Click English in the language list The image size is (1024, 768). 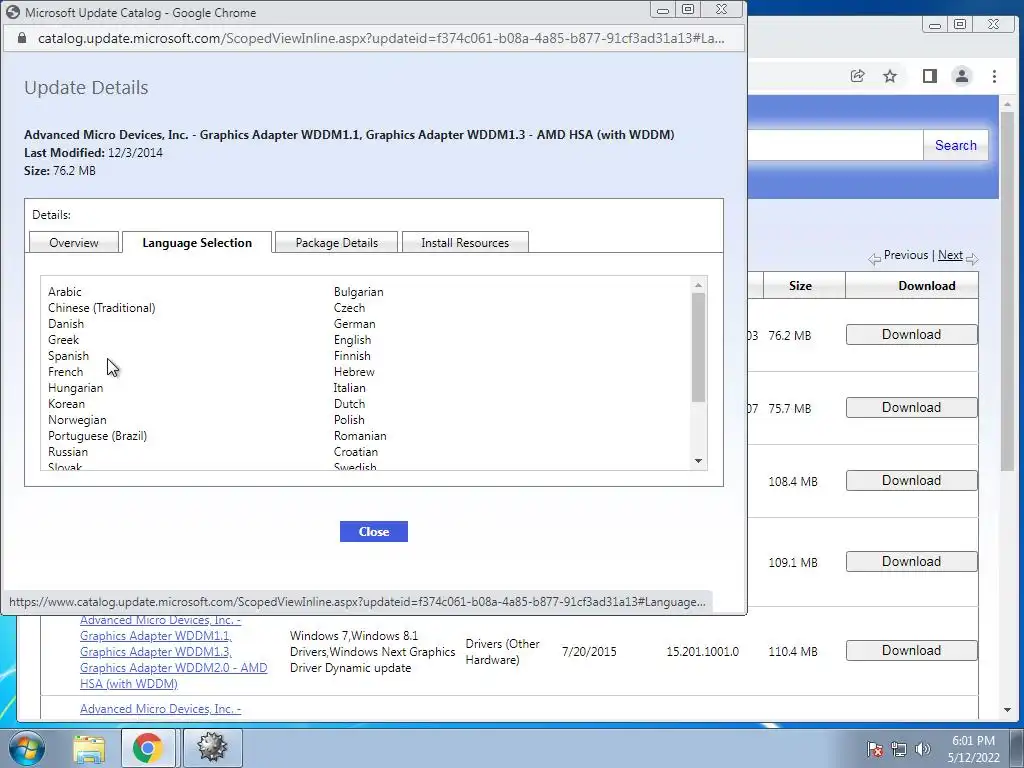pyautogui.click(x=352, y=340)
